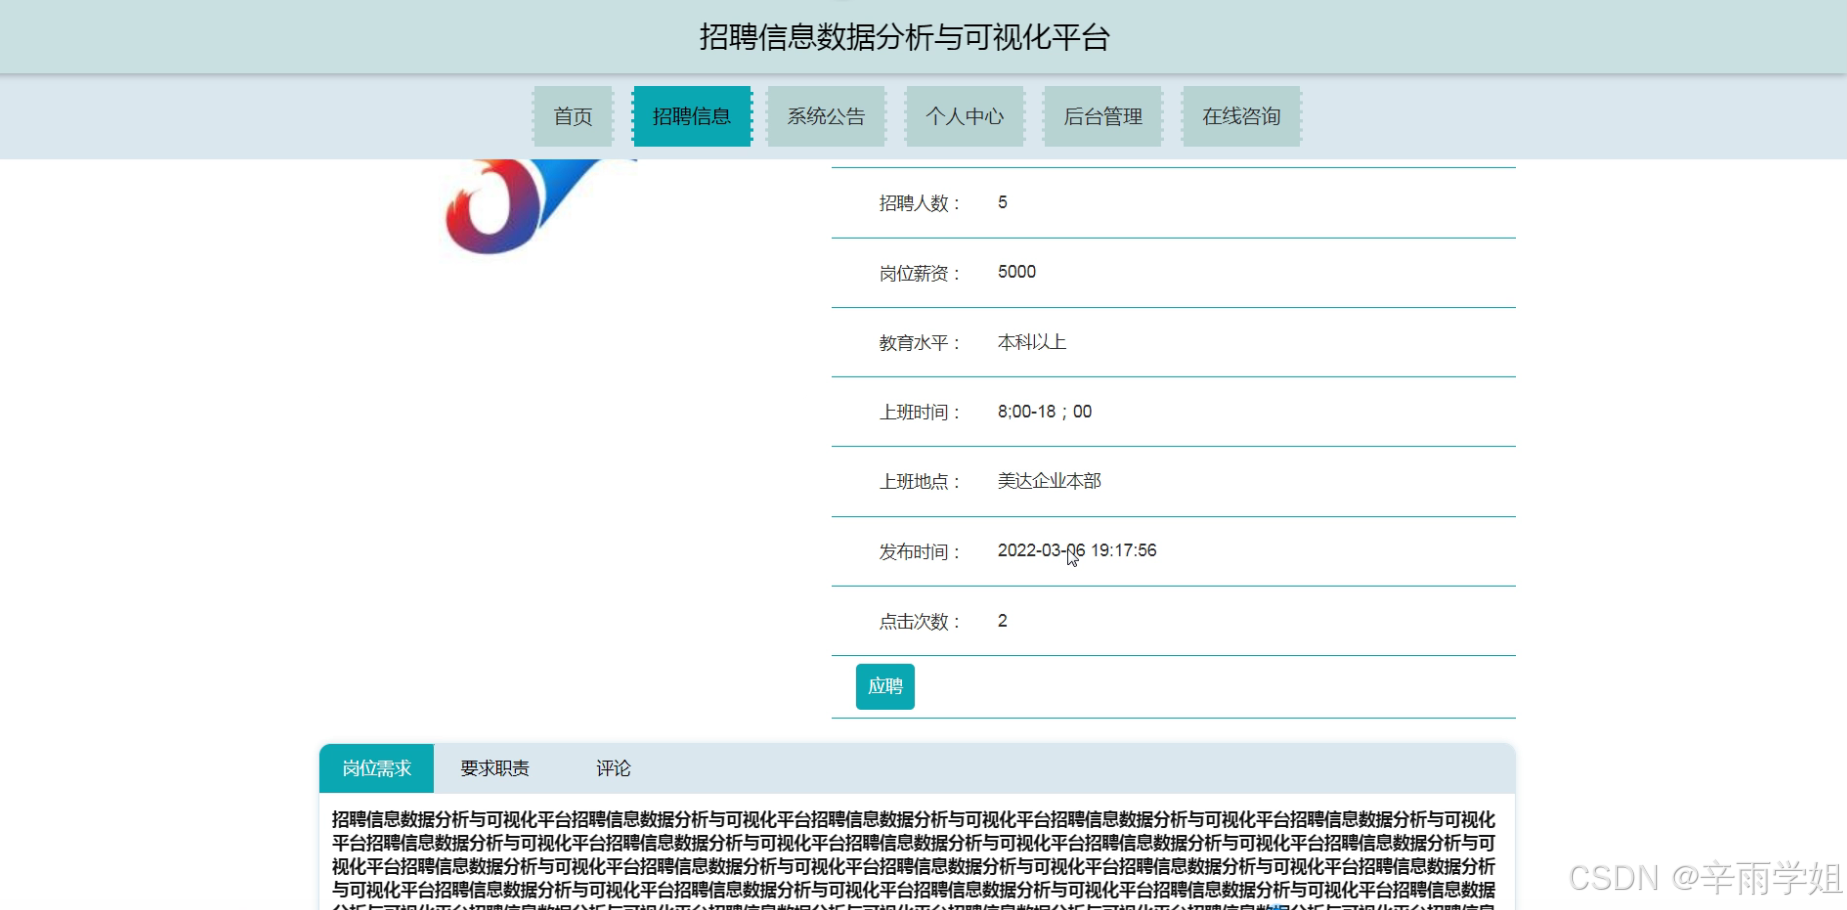Click the 点击次数 click count value
This screenshot has height=910, width=1847.
click(1002, 621)
